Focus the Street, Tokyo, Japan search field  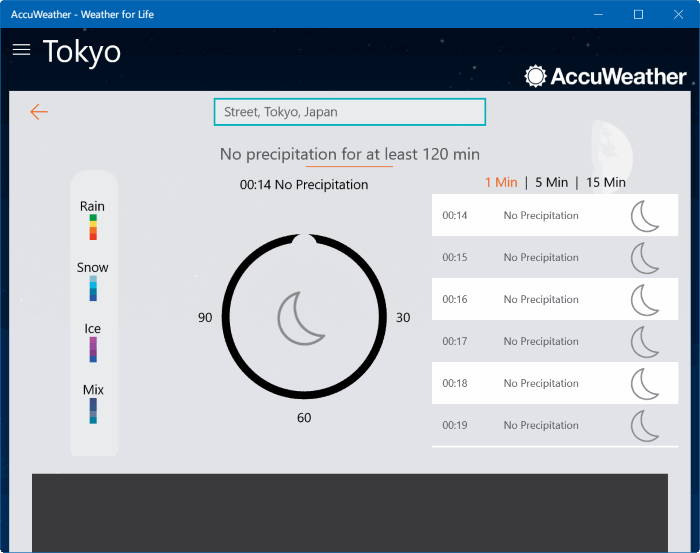350,112
